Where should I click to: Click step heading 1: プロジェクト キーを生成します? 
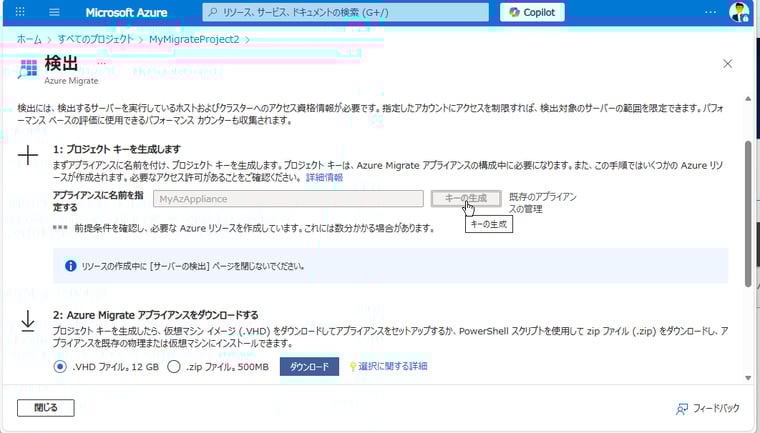(117, 149)
